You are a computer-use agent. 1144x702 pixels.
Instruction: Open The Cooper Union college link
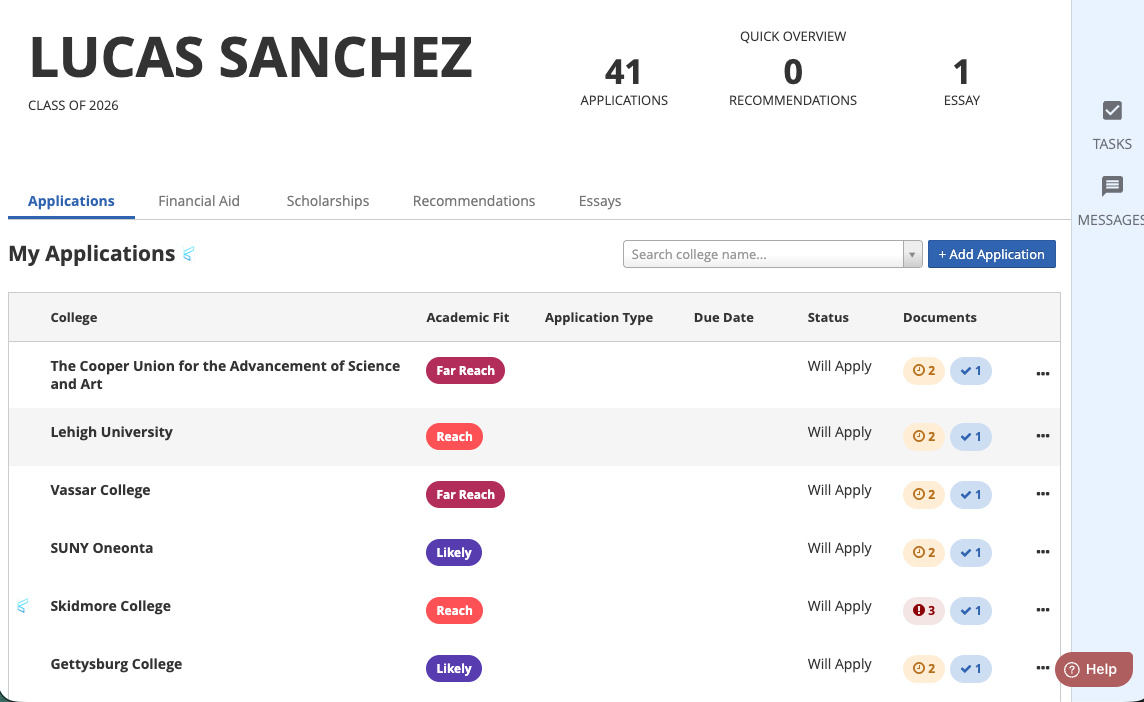pos(225,375)
